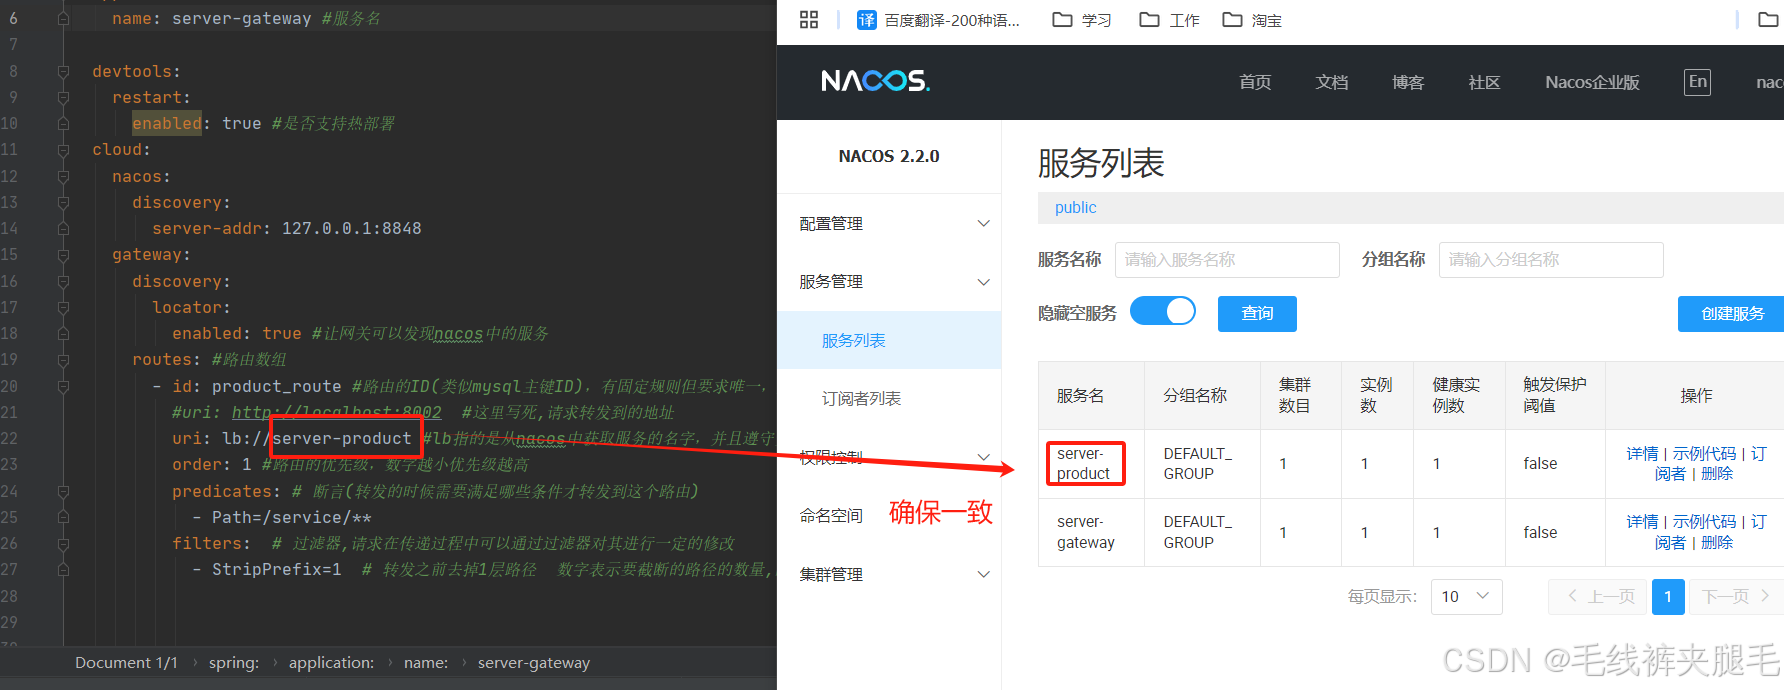This screenshot has height=690, width=1784.
Task: Collapse the nacos block fold marker
Action: click(63, 177)
